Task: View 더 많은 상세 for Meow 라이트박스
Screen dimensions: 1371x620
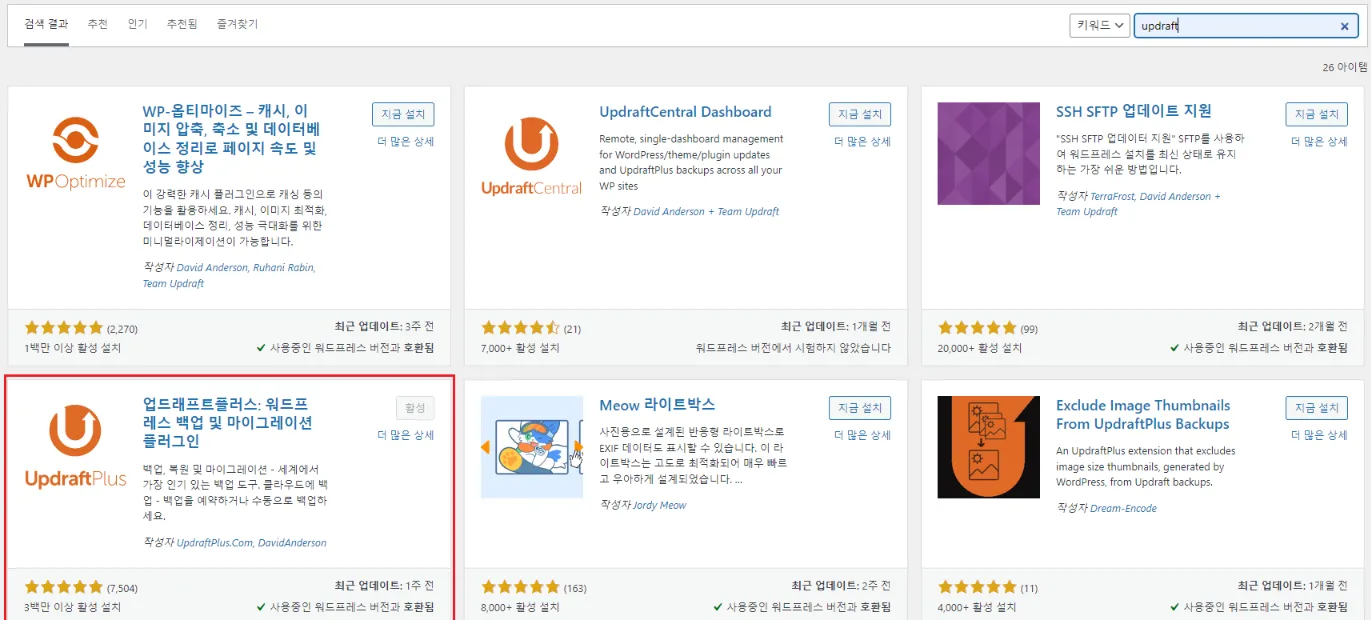Action: click(863, 436)
